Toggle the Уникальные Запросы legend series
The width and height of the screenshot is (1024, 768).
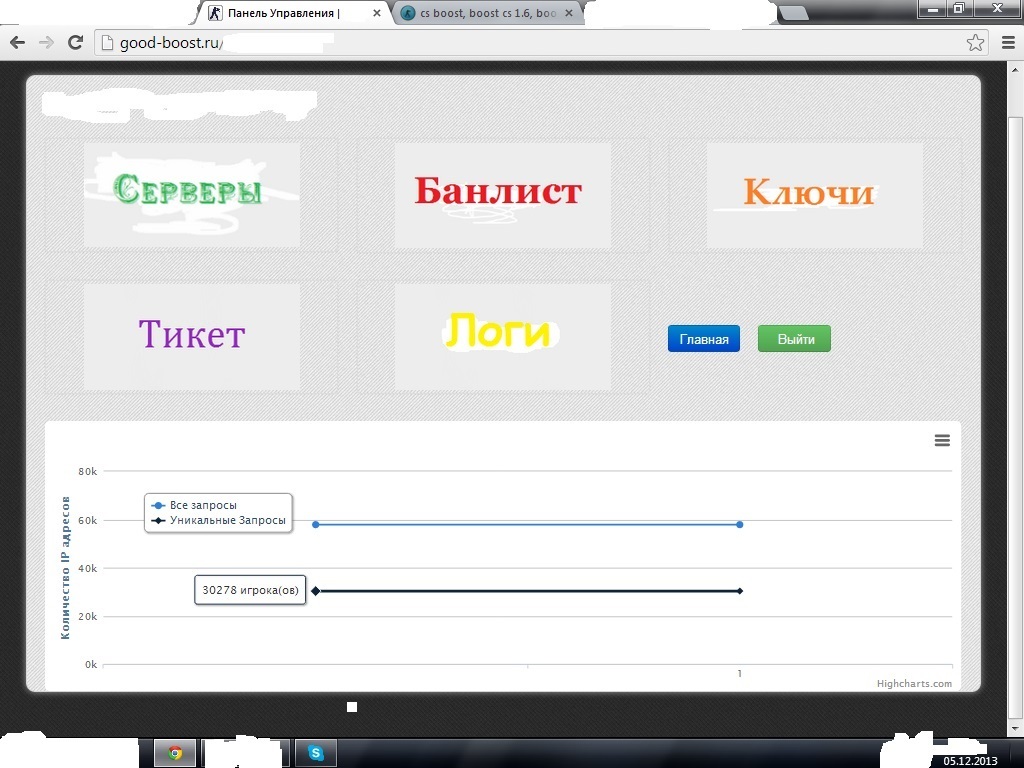coord(219,520)
